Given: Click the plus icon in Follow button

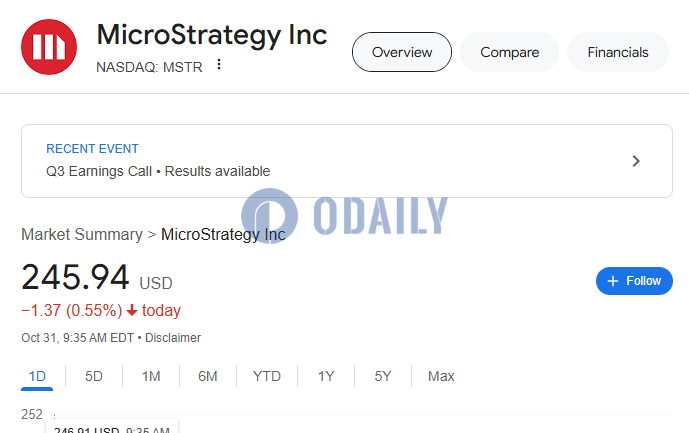Looking at the screenshot, I should [613, 281].
